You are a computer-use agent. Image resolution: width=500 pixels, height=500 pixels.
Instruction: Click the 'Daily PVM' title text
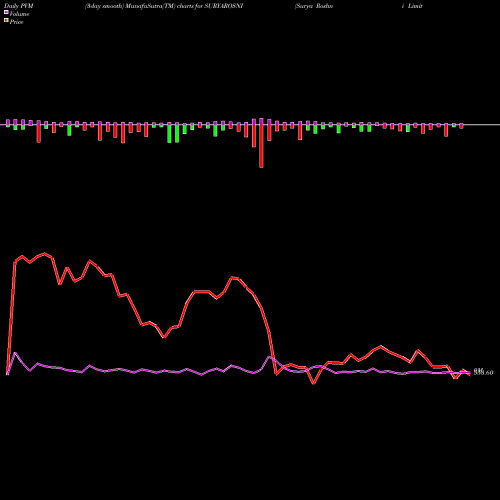point(19,6)
